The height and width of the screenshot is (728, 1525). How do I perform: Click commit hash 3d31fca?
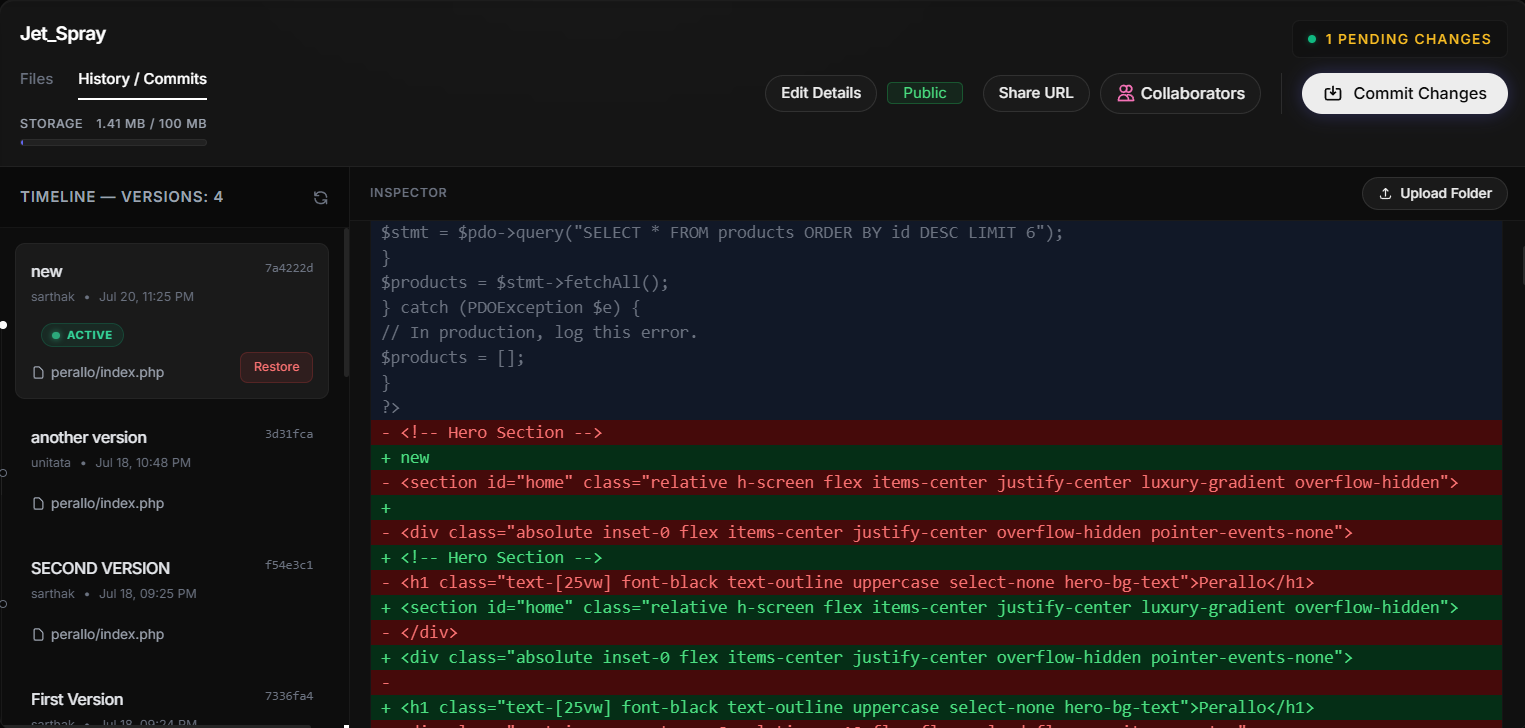click(289, 434)
